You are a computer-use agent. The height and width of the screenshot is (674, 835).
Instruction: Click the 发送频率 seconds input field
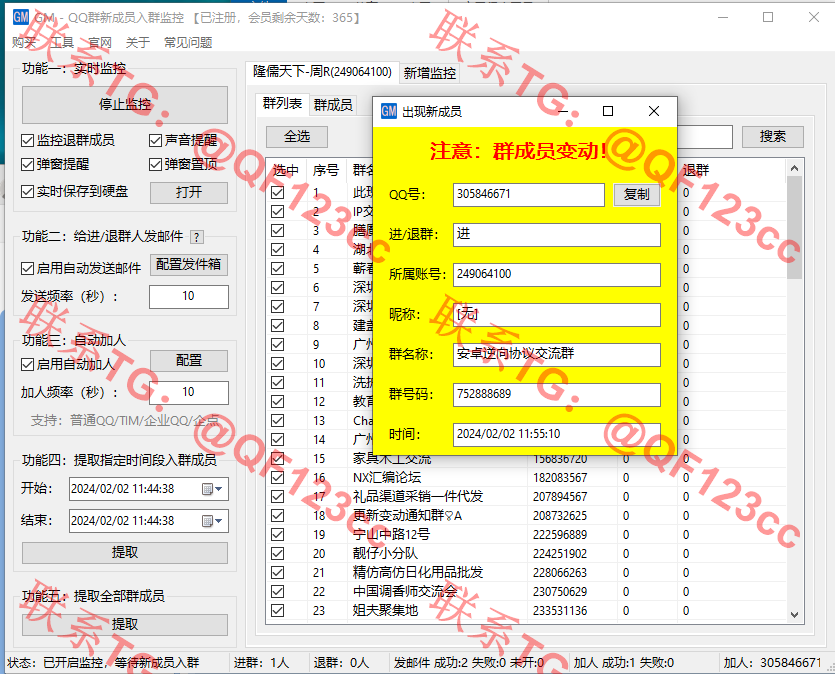point(189,297)
